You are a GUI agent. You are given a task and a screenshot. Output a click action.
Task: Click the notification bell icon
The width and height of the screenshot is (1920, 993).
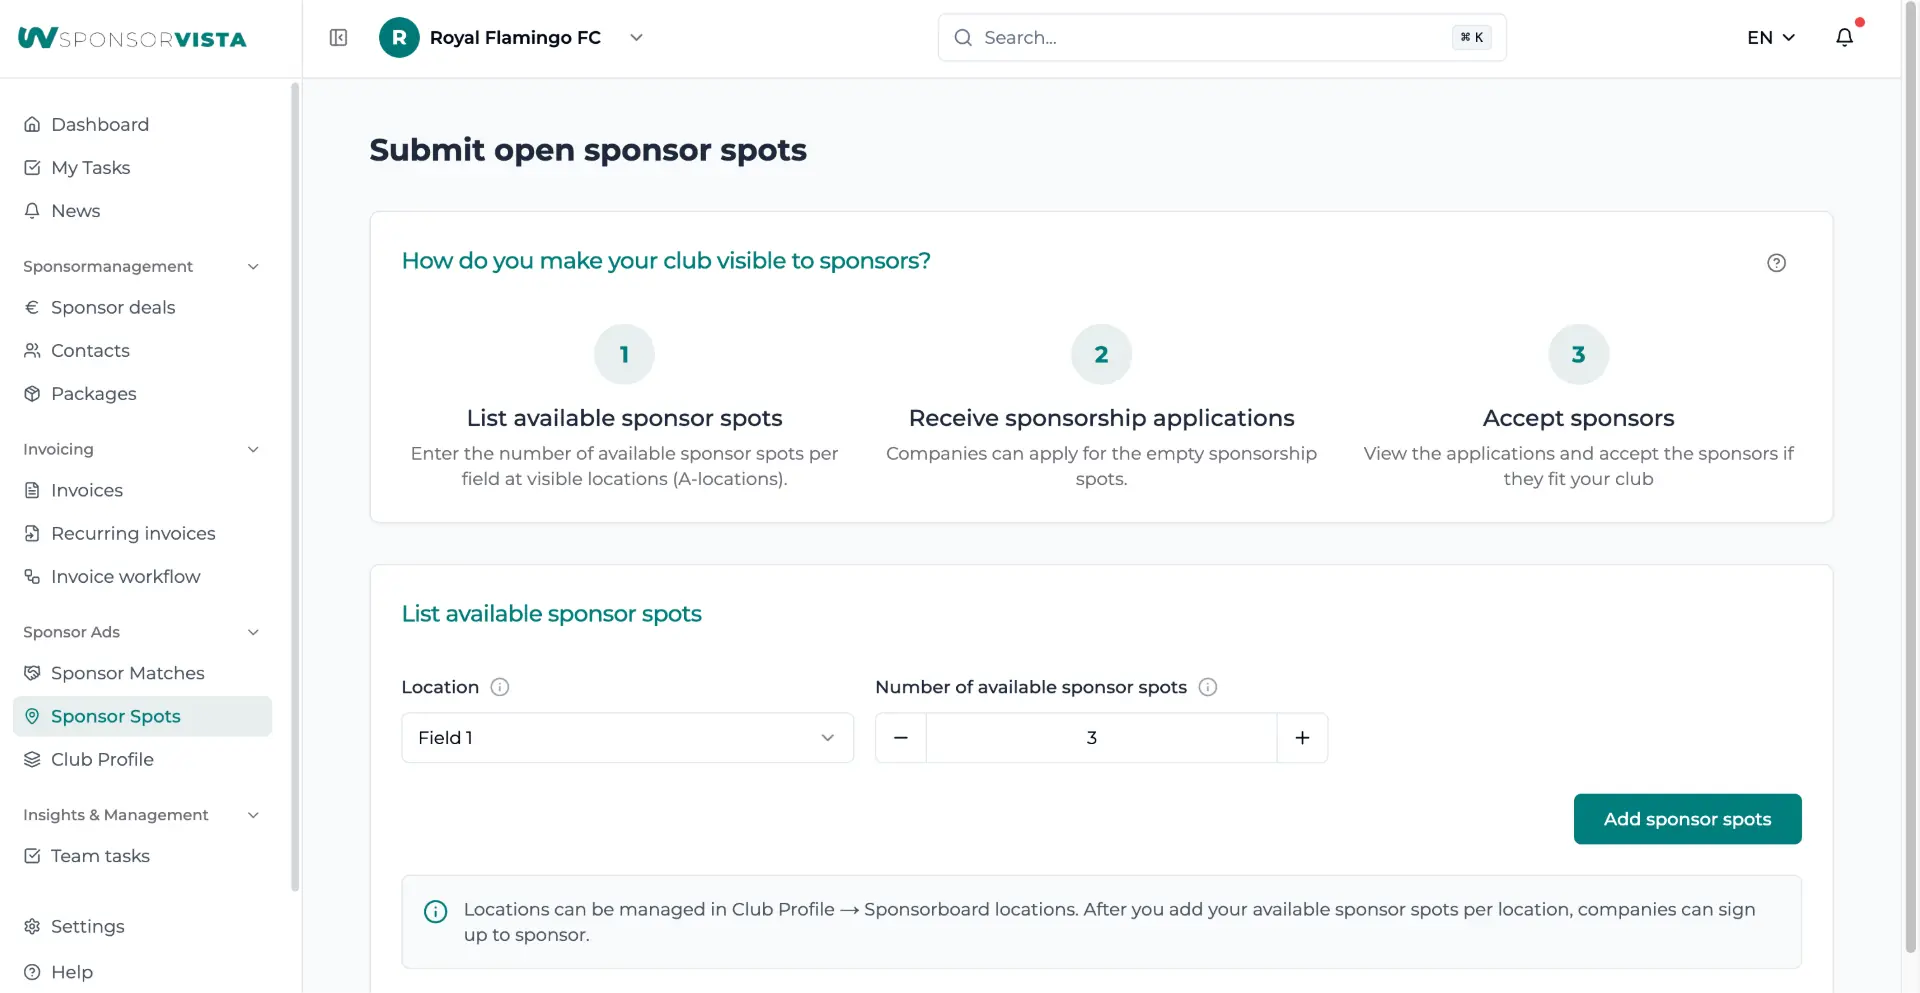pos(1844,37)
